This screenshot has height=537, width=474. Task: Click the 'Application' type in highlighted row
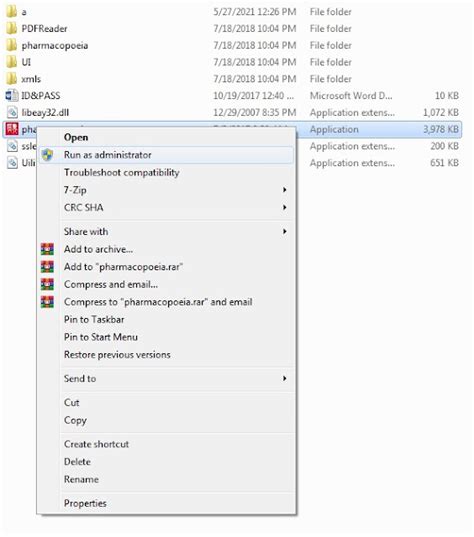point(334,129)
